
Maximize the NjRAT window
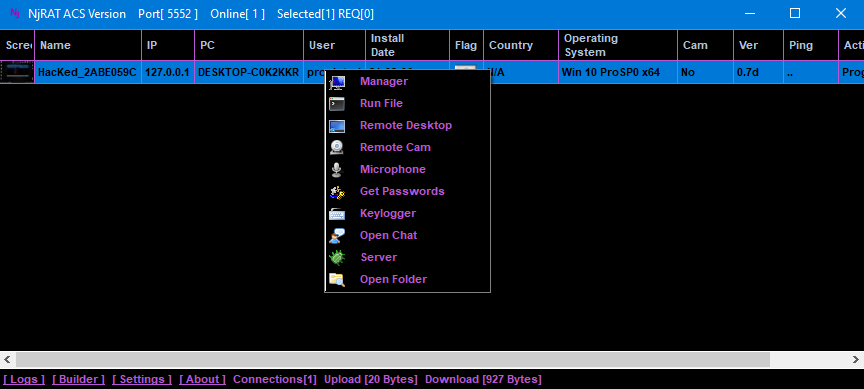click(x=795, y=14)
